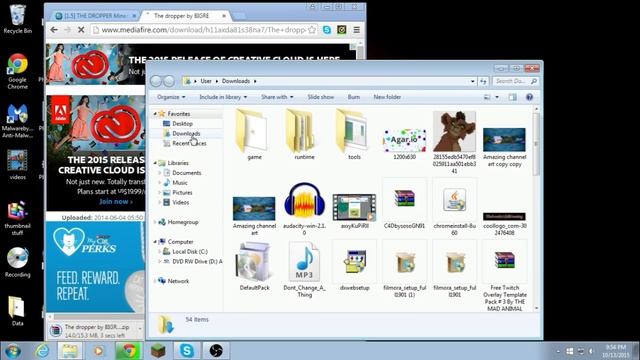The height and width of the screenshot is (360, 640).
Task: Open Recycle Bin on desktop
Action: 17,19
